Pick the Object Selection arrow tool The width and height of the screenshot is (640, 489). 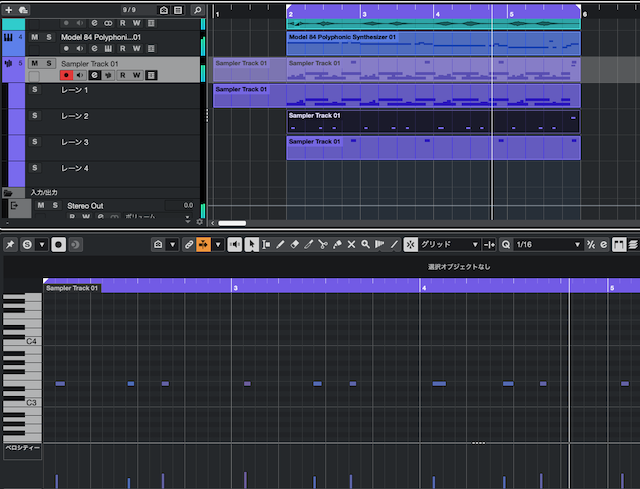(x=252, y=245)
